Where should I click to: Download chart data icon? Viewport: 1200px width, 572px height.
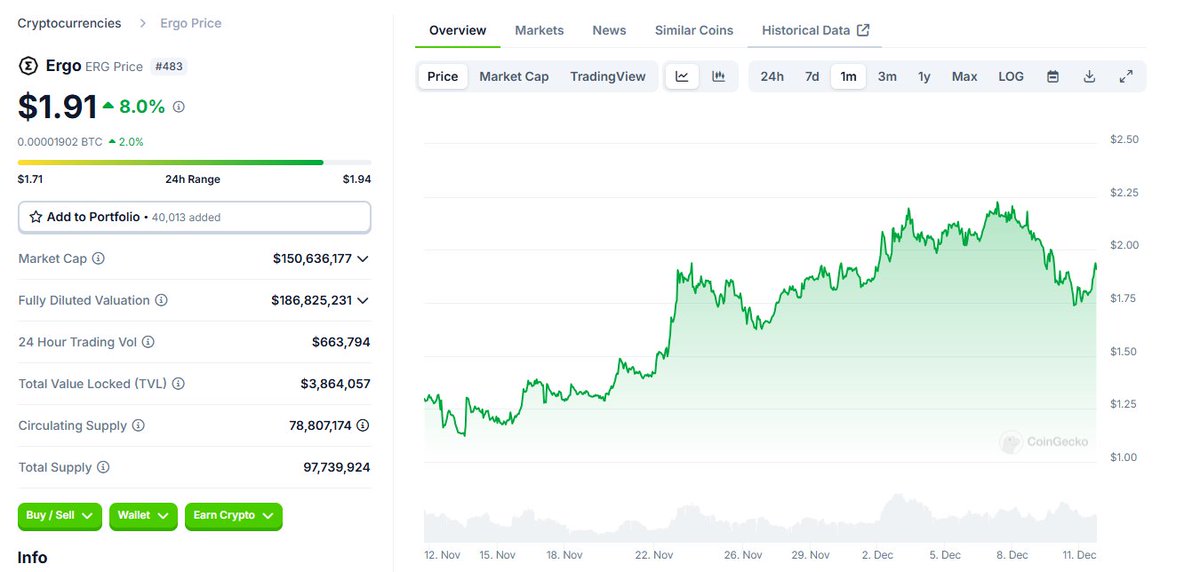point(1089,76)
